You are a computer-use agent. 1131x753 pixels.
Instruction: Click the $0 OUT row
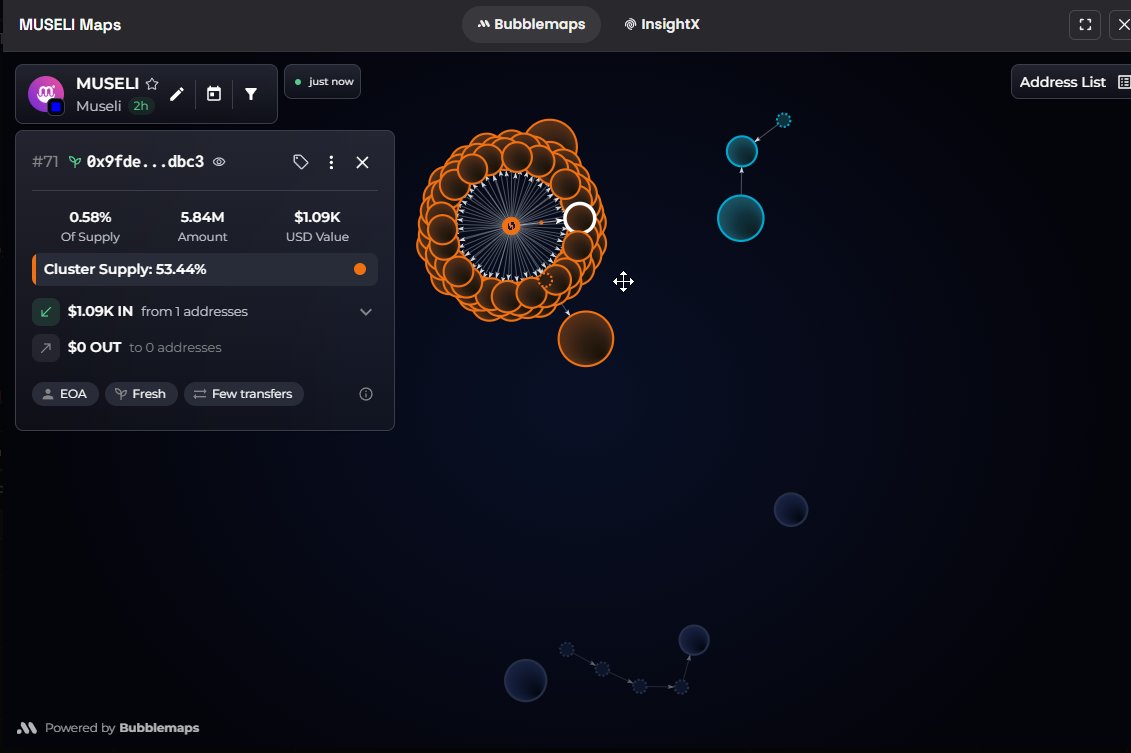[205, 348]
